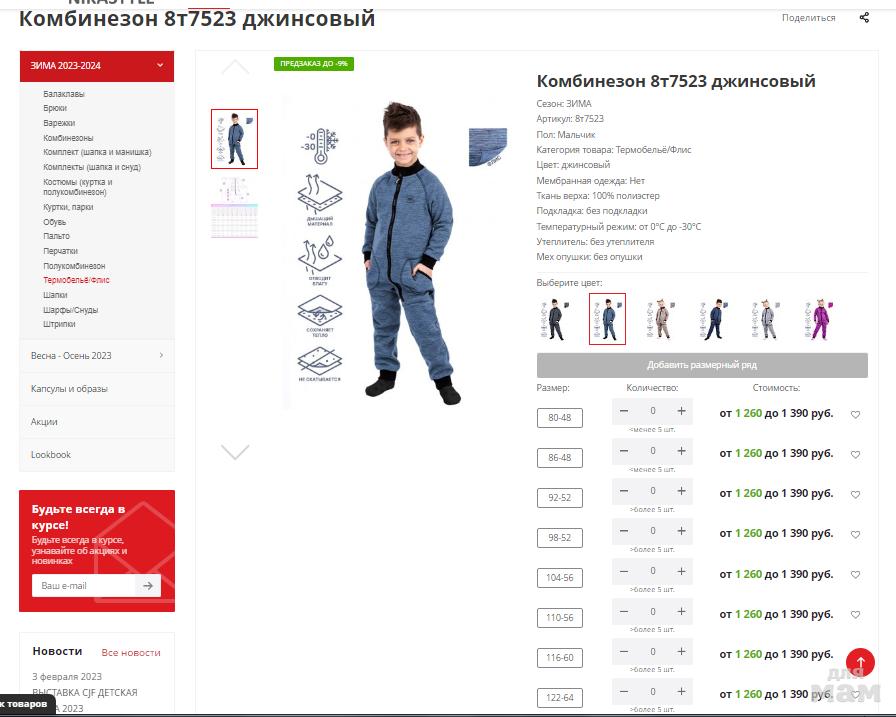Click the share icon next to Поделиться
Screen dimensions: 896x717
point(864,18)
